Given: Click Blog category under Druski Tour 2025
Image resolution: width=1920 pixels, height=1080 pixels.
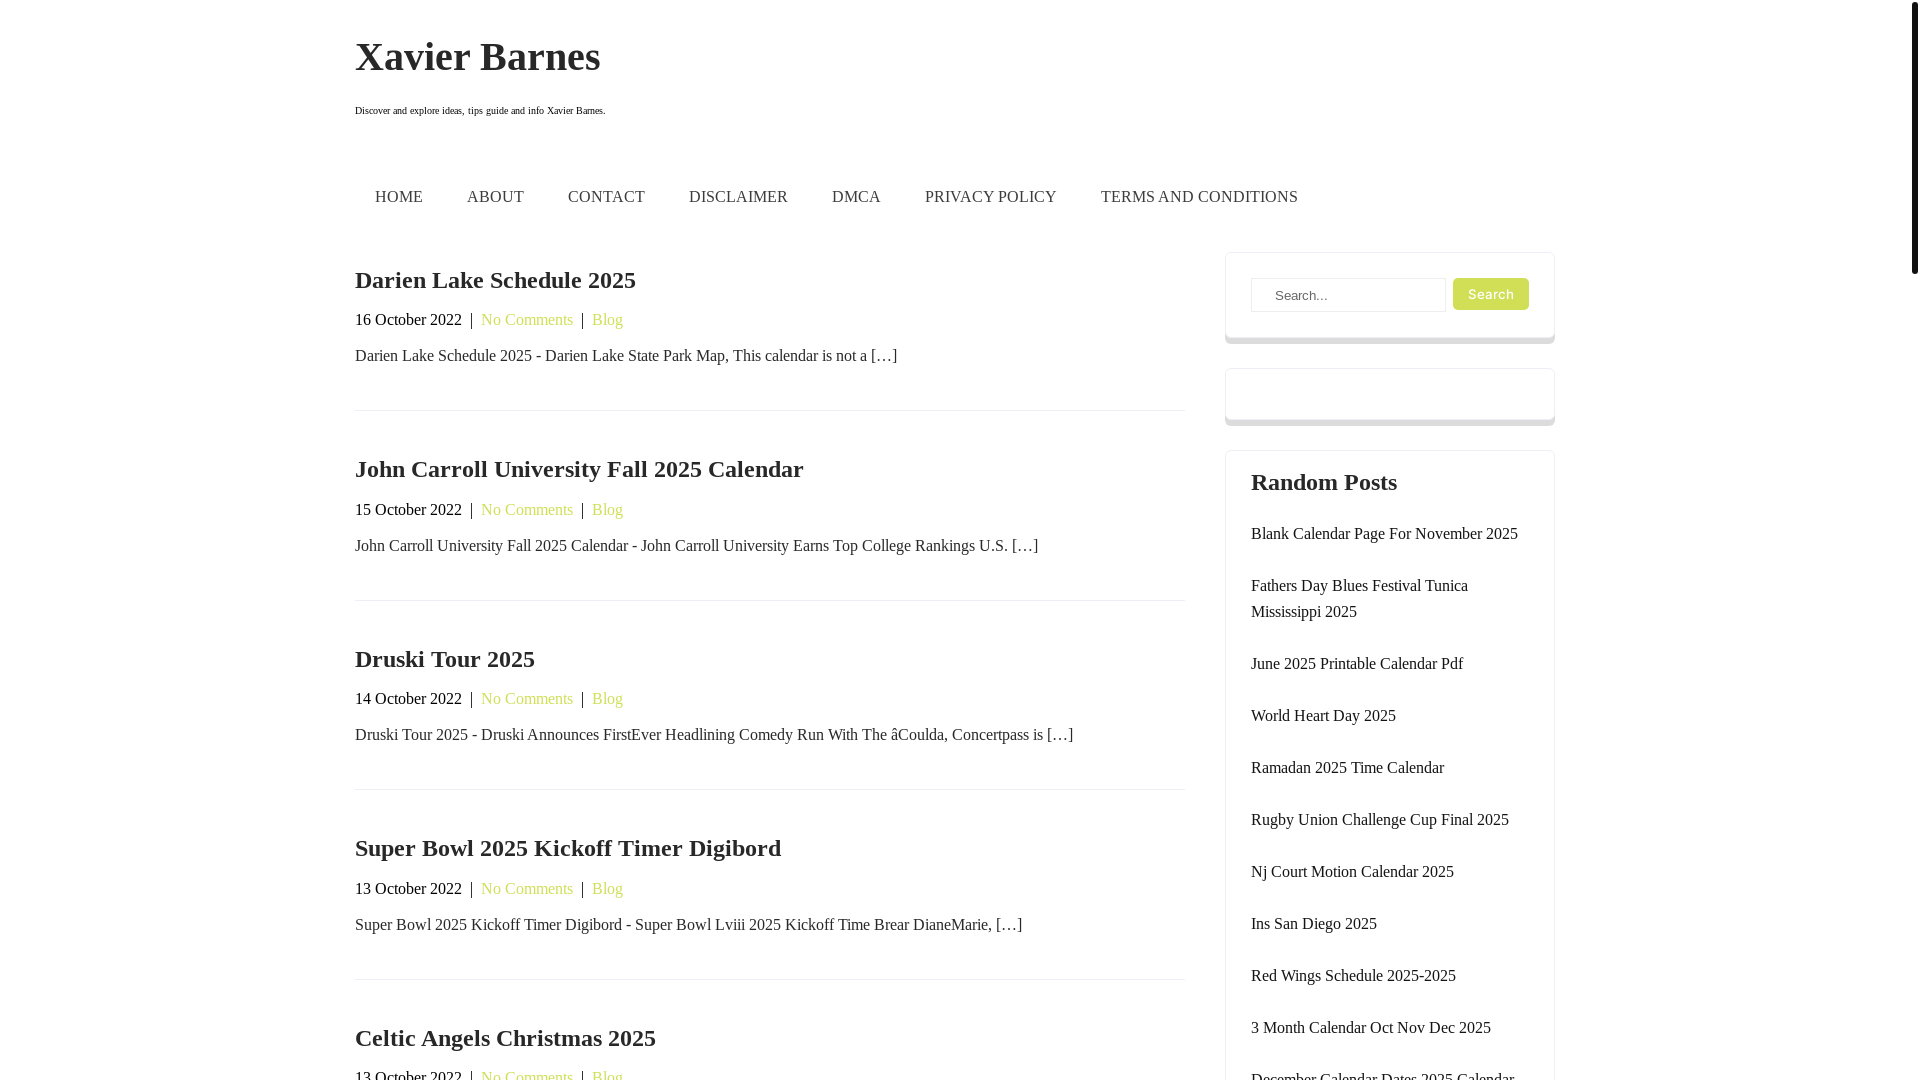Looking at the screenshot, I should (607, 699).
